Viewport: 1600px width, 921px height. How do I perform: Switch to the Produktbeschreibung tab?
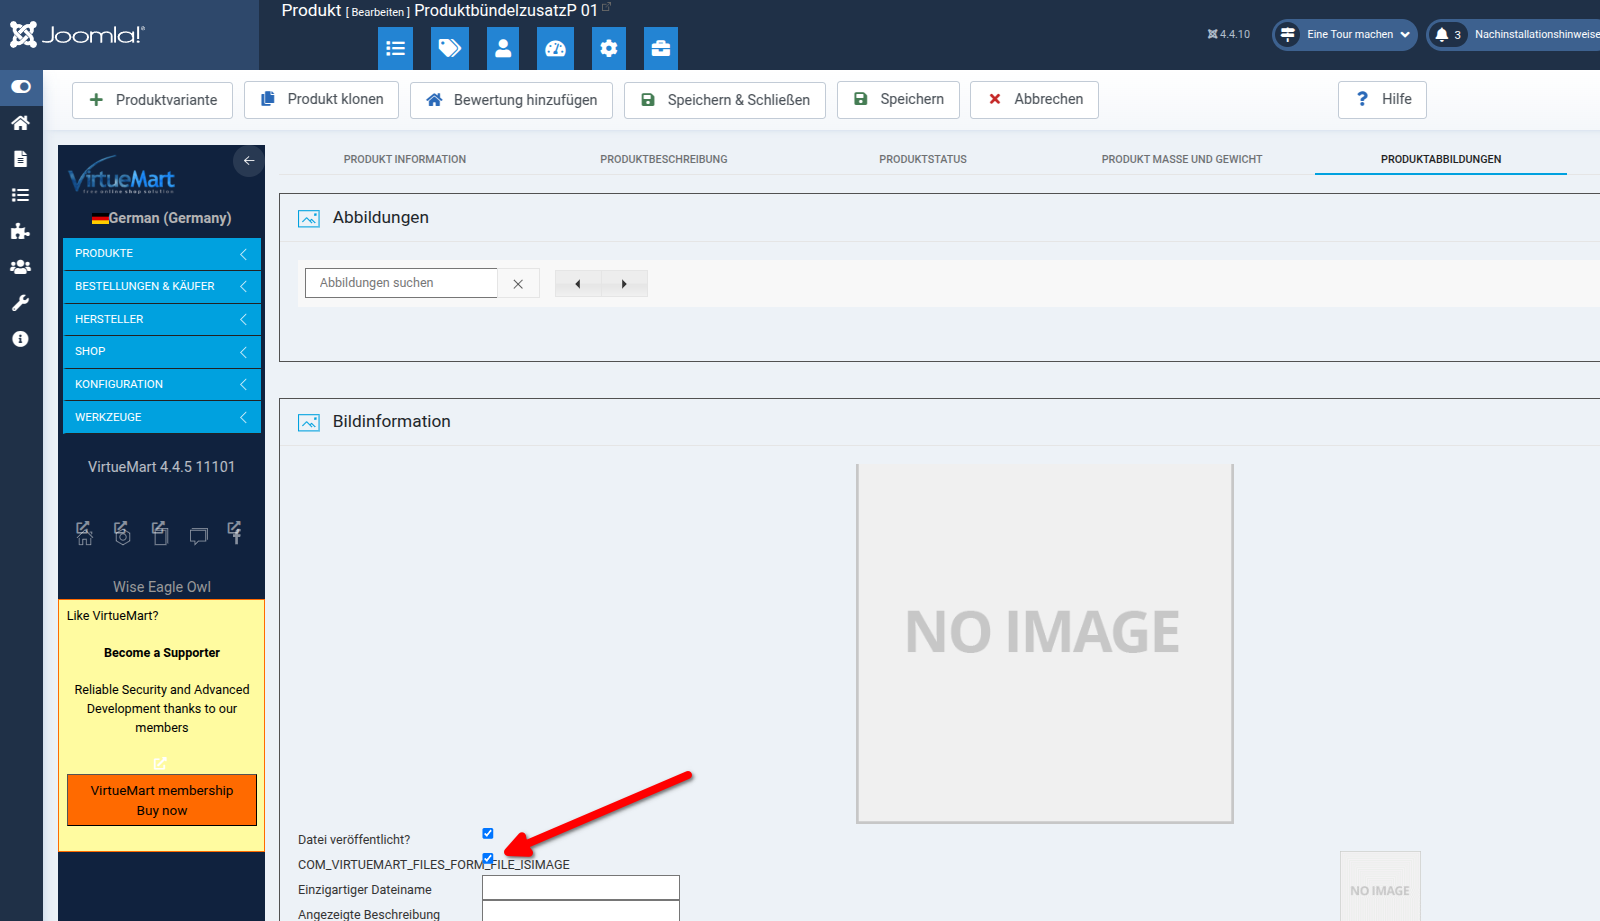click(x=663, y=159)
